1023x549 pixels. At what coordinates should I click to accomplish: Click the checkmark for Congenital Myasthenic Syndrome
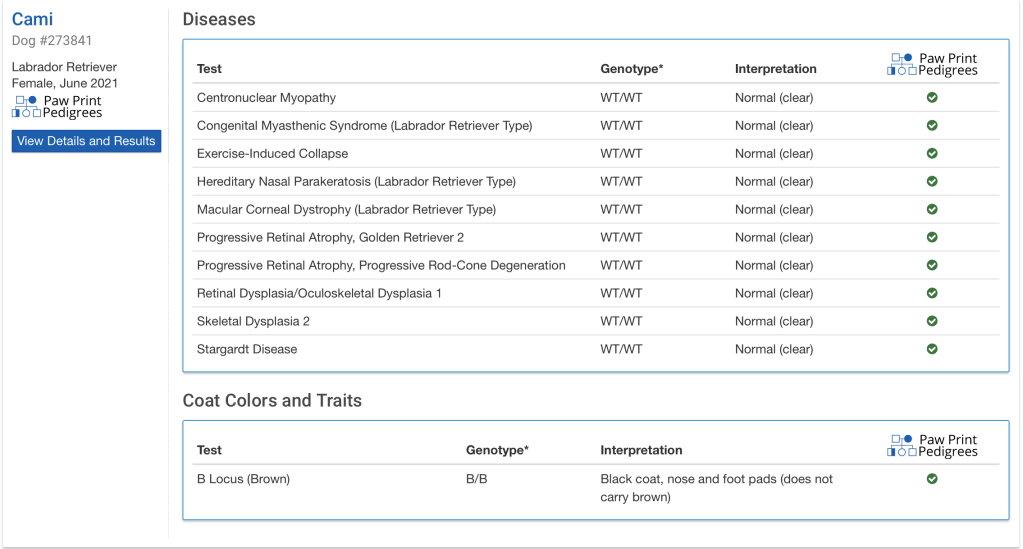coord(932,126)
